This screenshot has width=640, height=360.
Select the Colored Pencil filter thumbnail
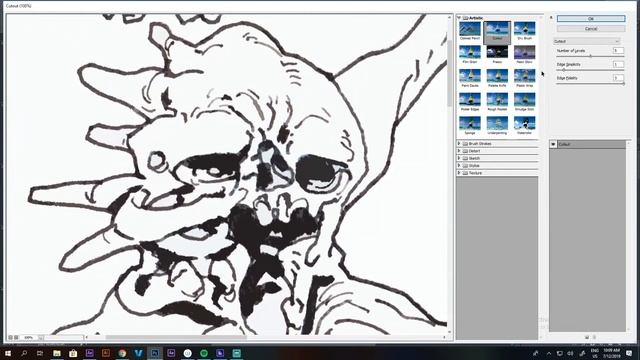click(470, 29)
